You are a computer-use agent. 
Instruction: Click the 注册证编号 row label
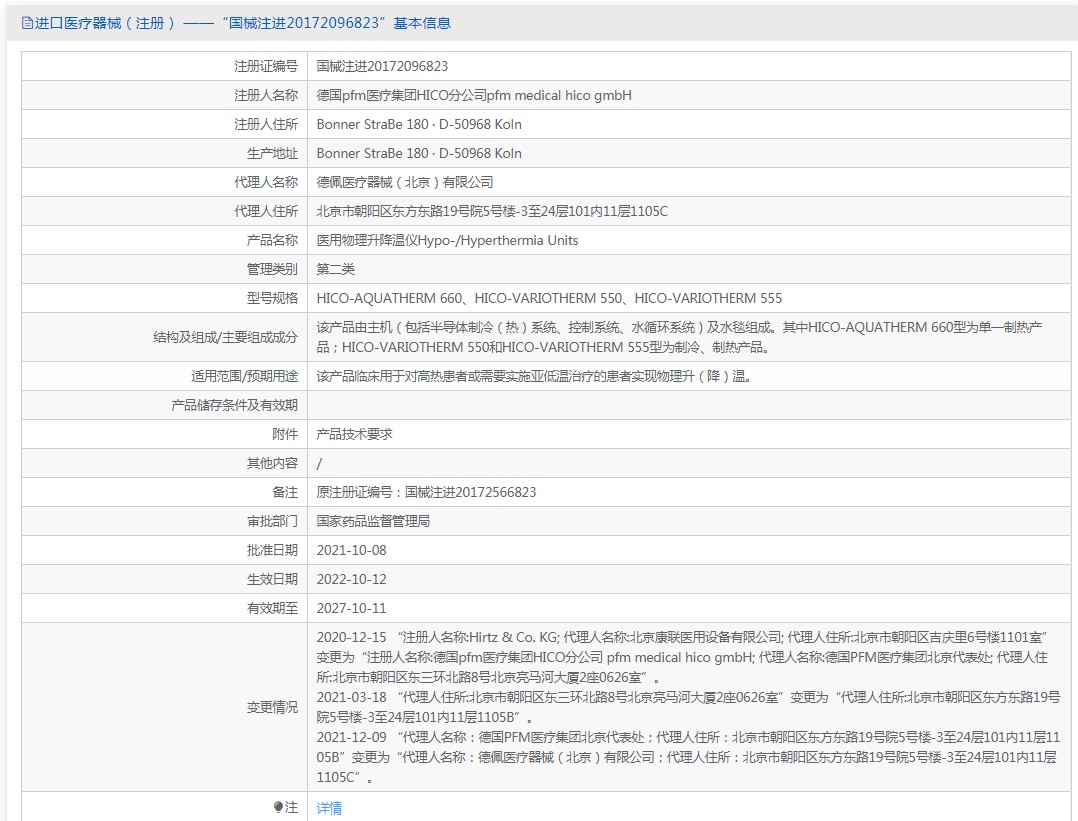pos(266,66)
